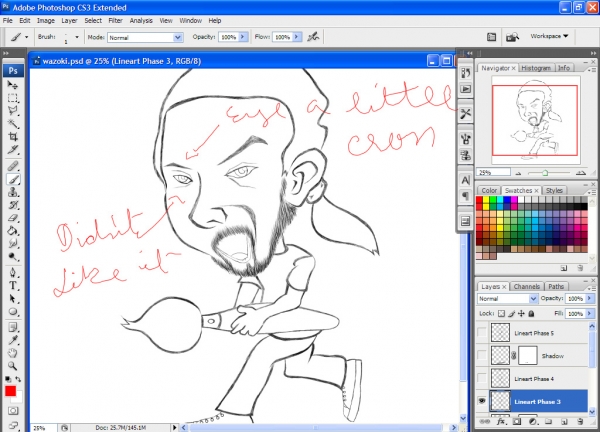Select the Eyedropper tool
600x432 pixels.
(x=13, y=340)
